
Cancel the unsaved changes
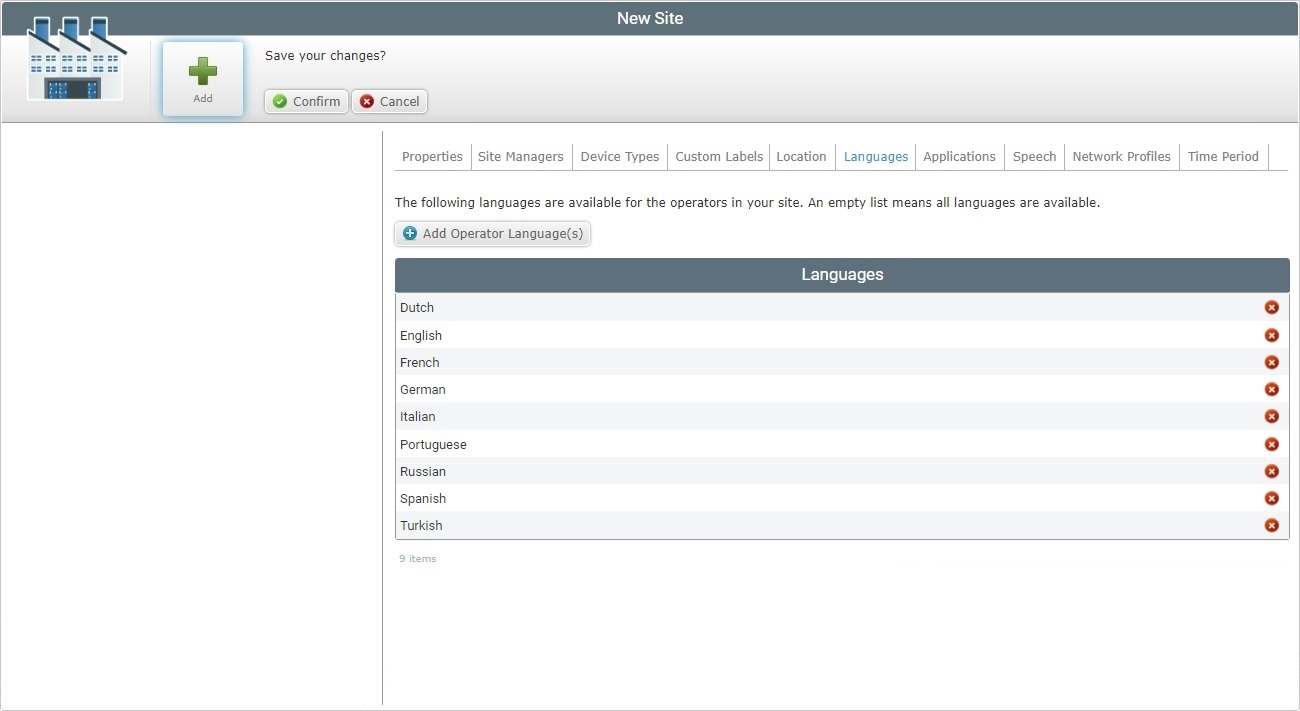tap(389, 101)
